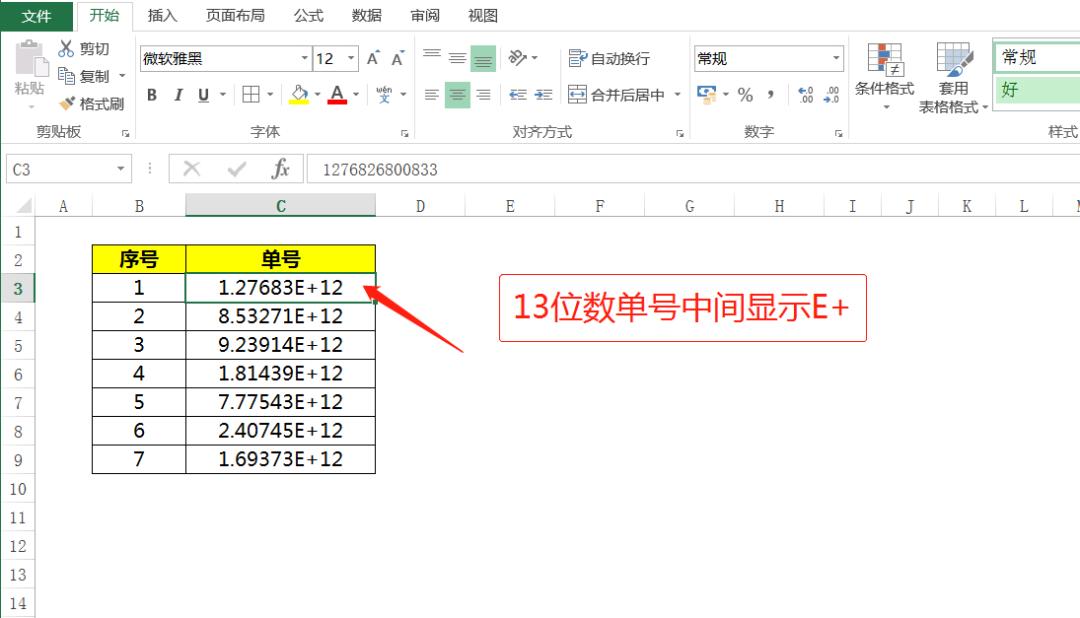Toggle italic formatting with I
This screenshot has width=1080, height=618.
[178, 93]
